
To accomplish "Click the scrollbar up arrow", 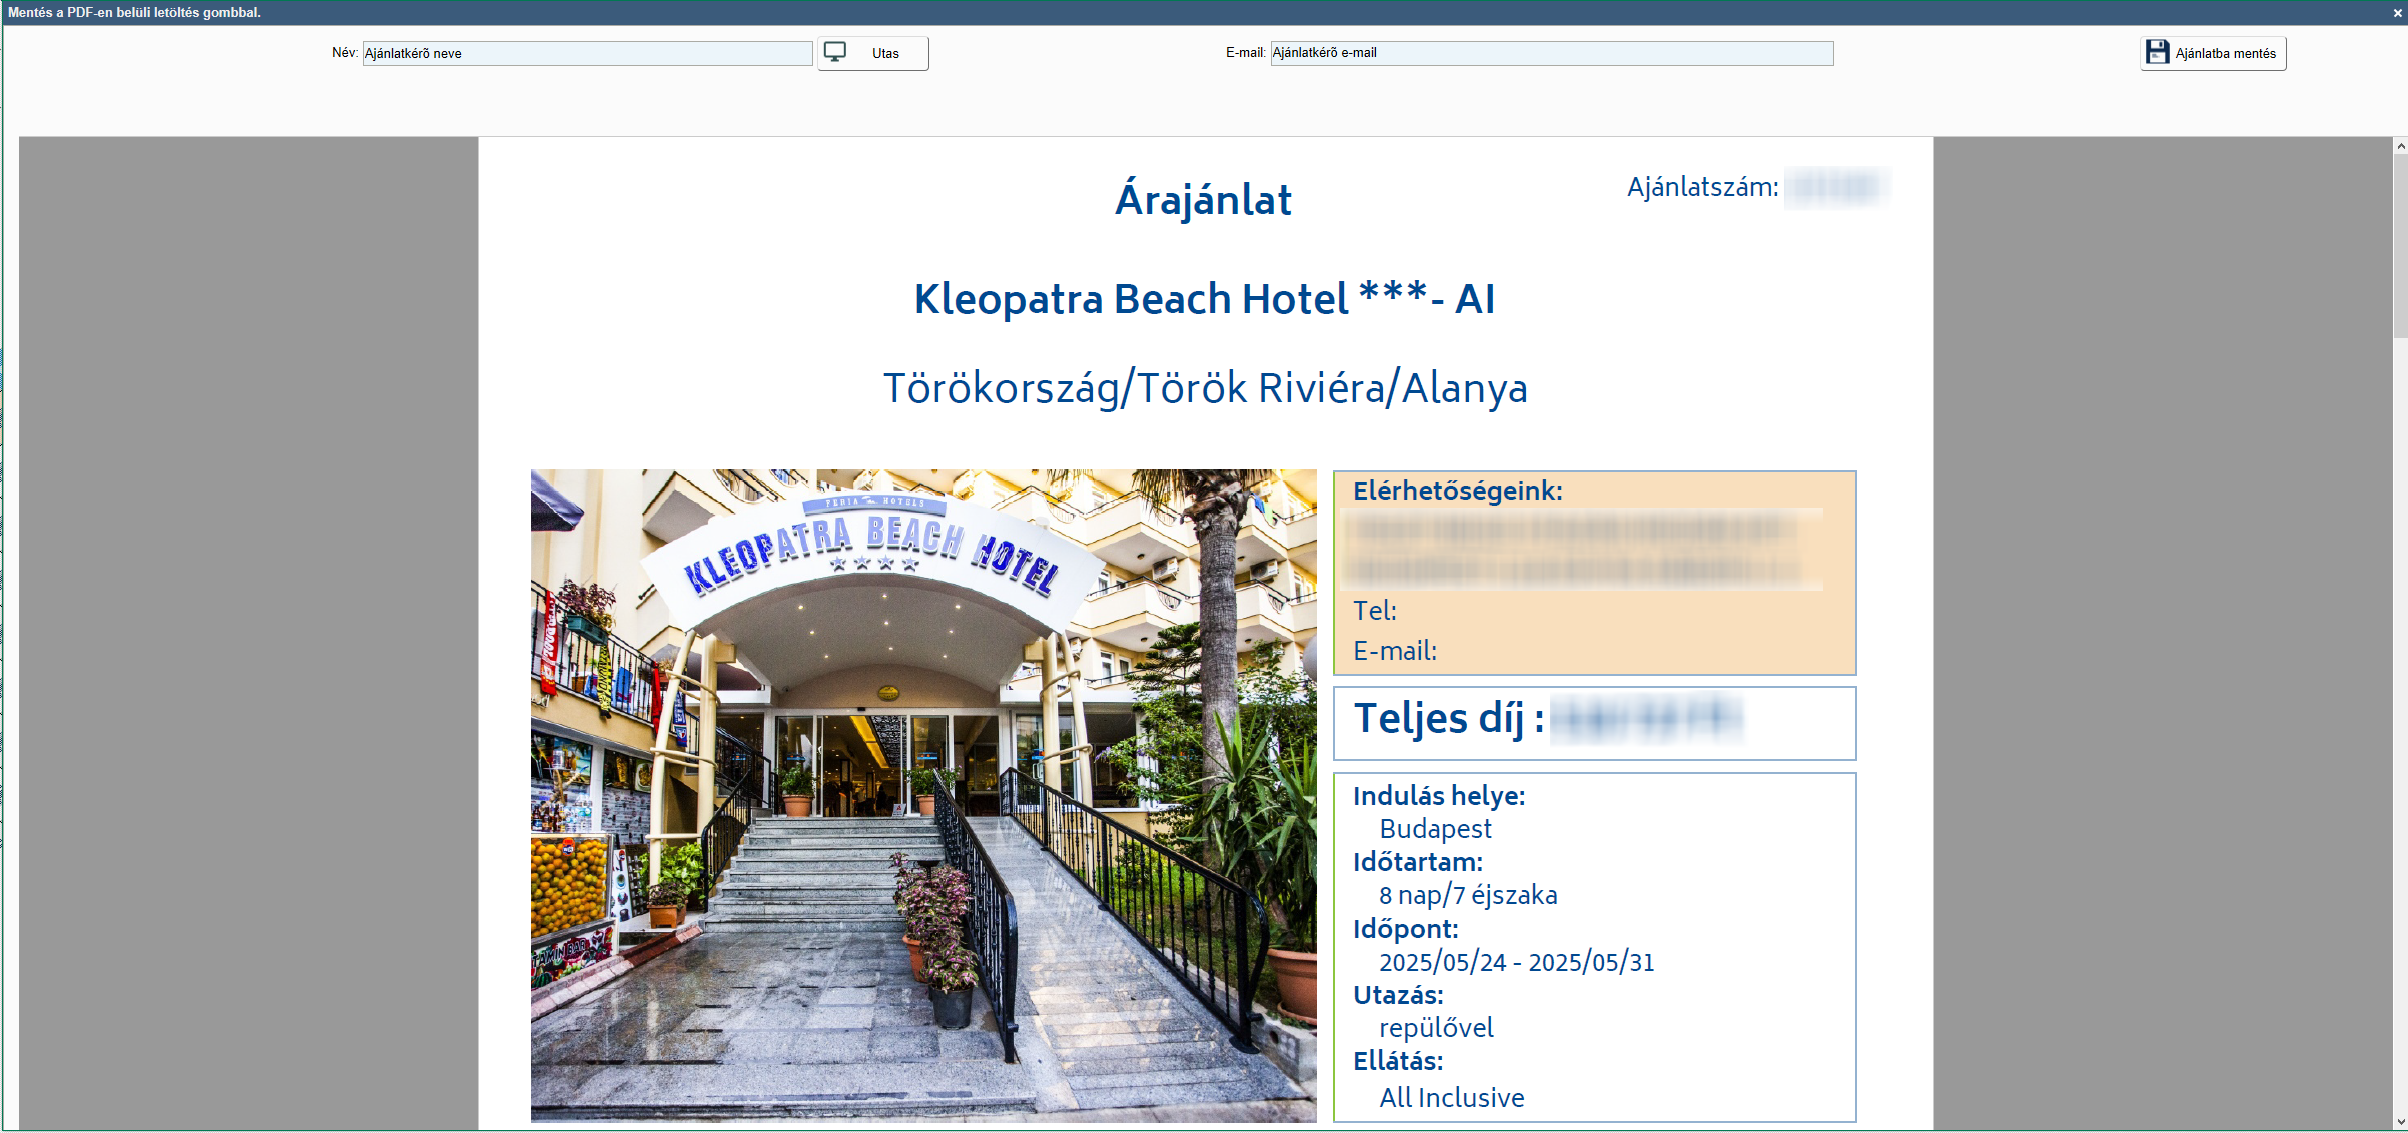I will point(2400,146).
